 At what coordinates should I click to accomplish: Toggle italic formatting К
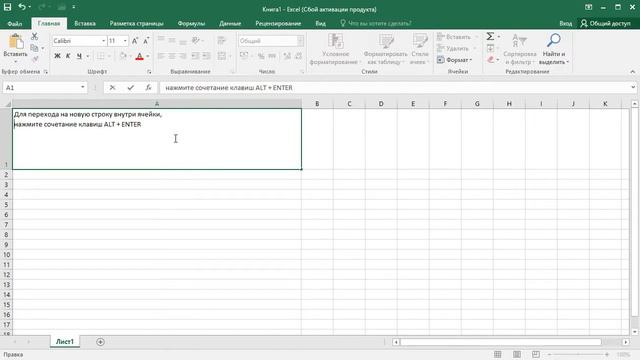[x=68, y=56]
